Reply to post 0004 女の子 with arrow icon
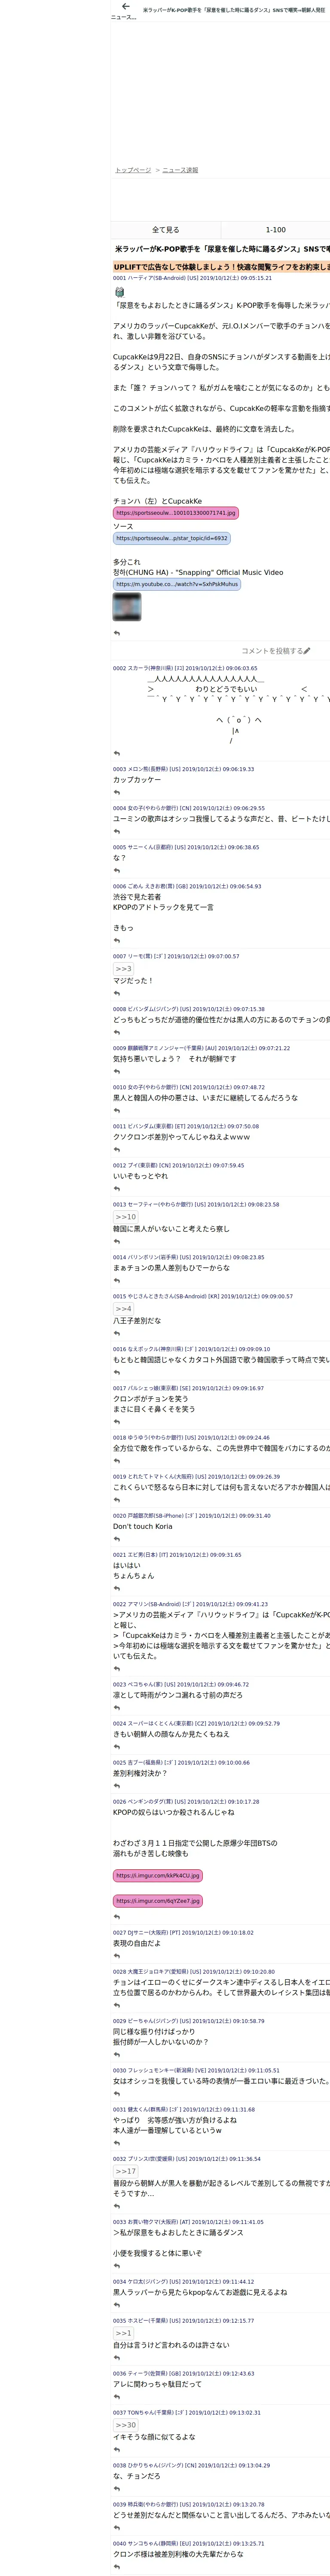The image size is (330, 2576). coord(117,832)
